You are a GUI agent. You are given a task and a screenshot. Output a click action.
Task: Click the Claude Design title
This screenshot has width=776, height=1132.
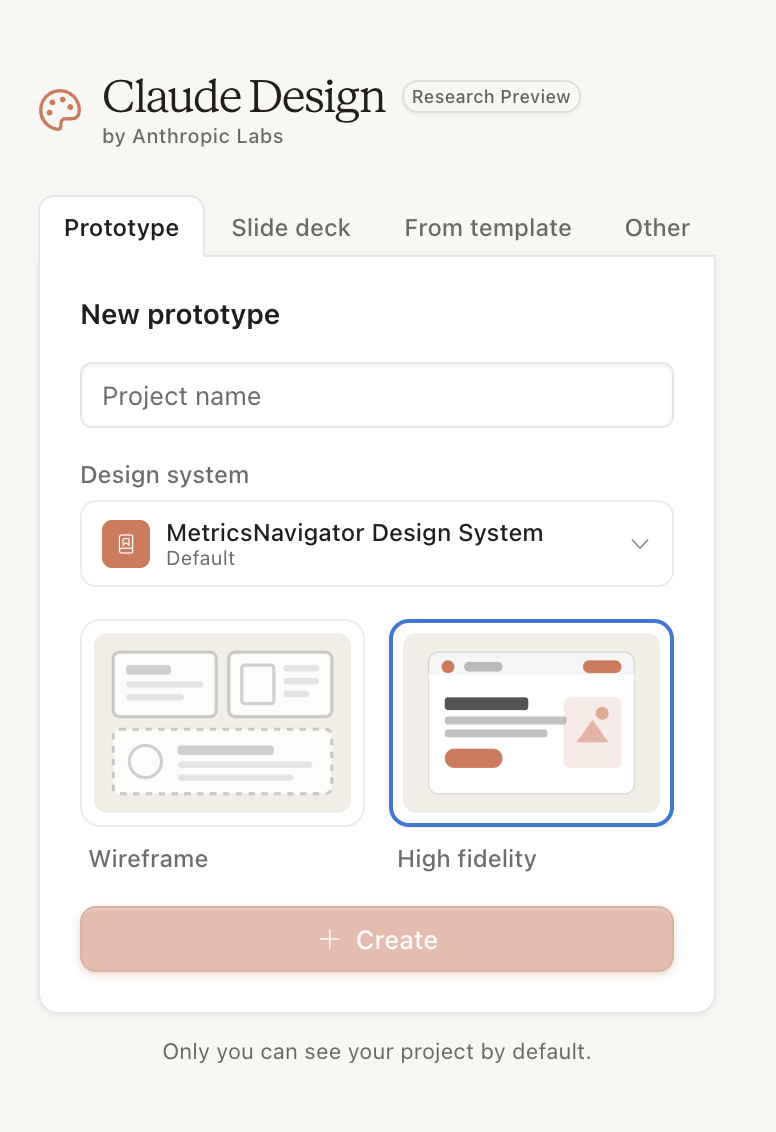click(244, 97)
